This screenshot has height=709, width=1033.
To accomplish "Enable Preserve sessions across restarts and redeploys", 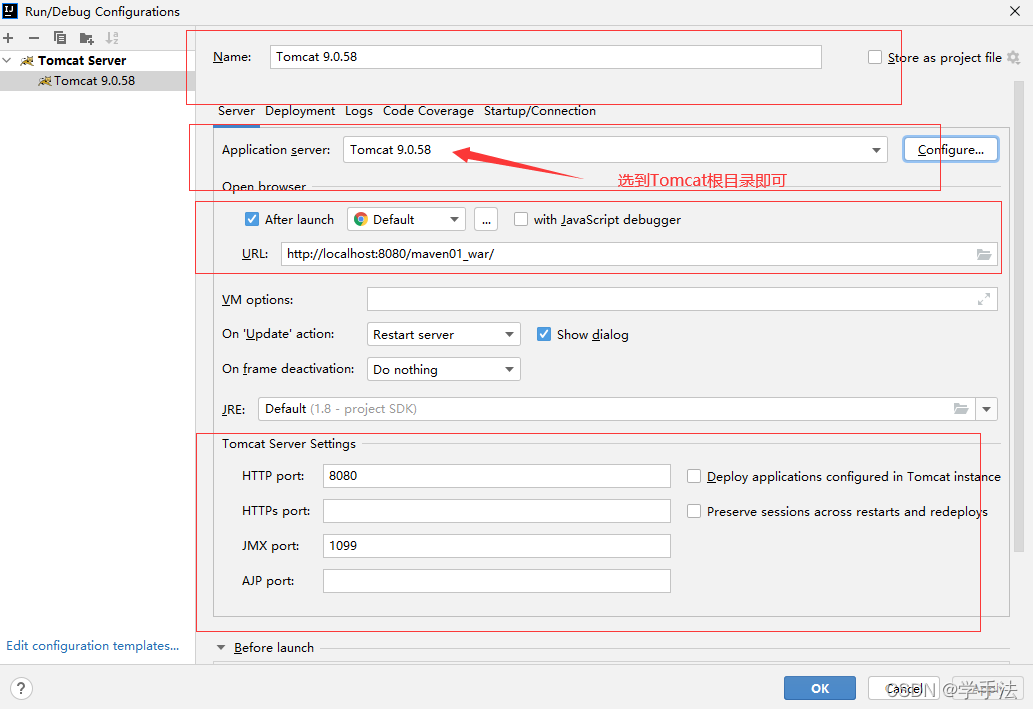I will click(694, 511).
